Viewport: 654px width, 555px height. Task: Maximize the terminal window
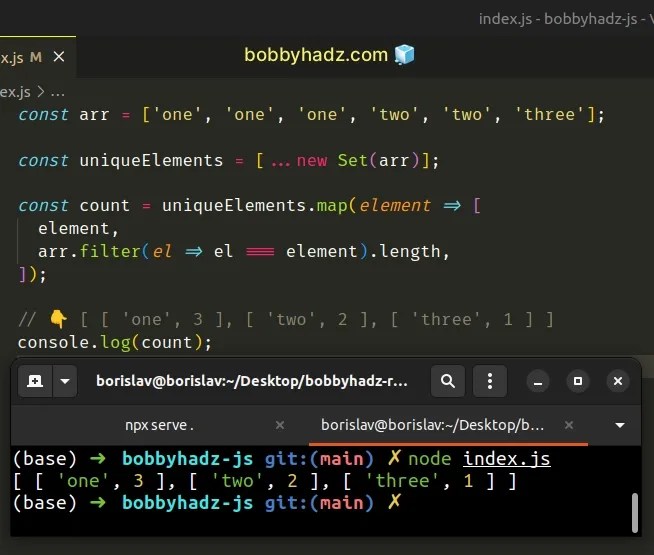[578, 381]
